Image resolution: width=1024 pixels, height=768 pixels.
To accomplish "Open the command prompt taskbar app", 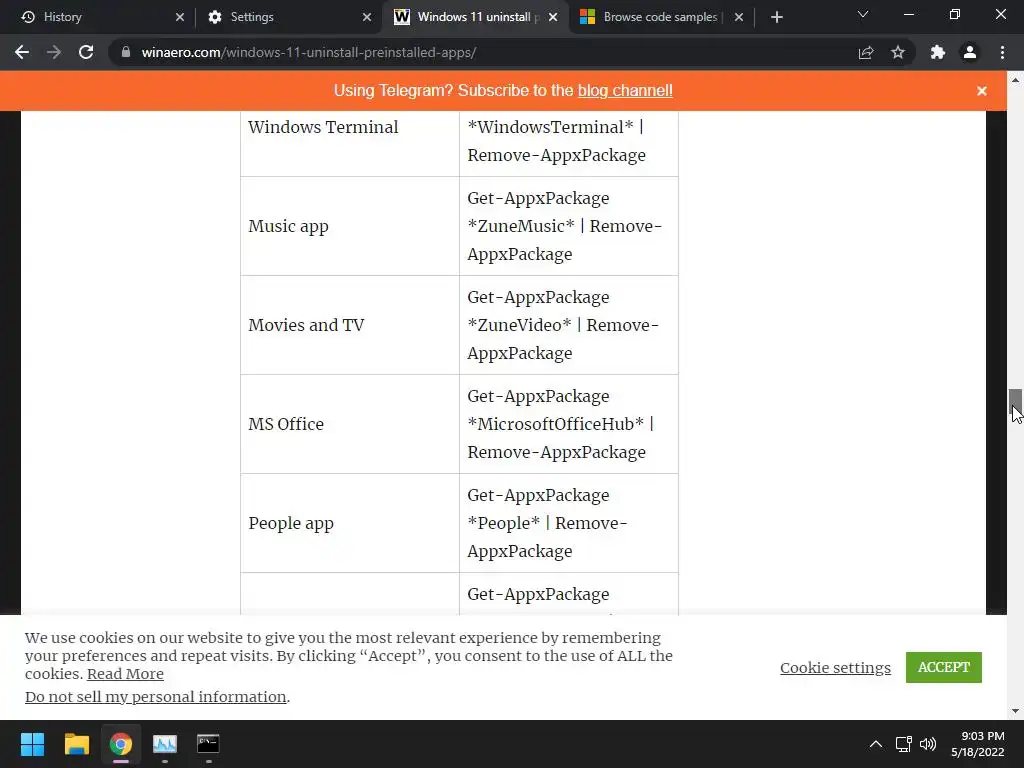I will (208, 744).
